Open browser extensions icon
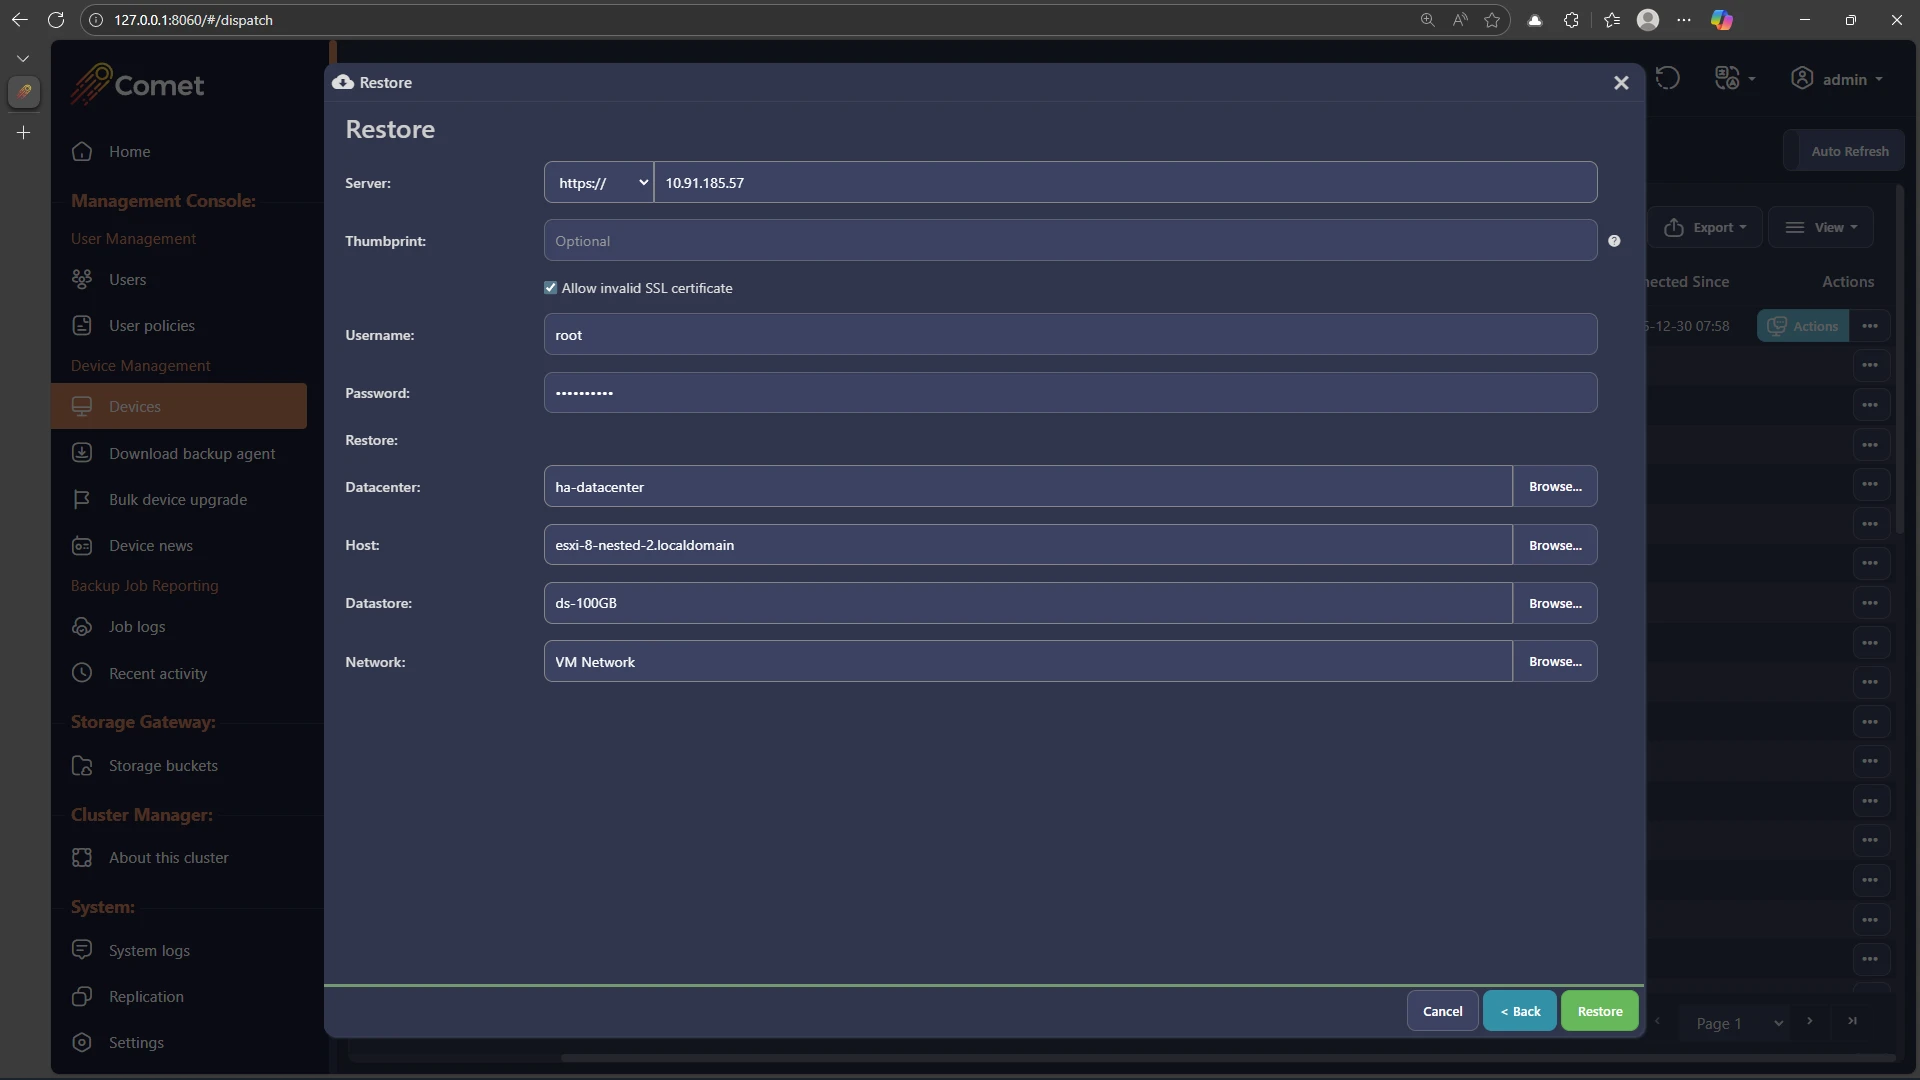The image size is (1920, 1080). point(1571,20)
